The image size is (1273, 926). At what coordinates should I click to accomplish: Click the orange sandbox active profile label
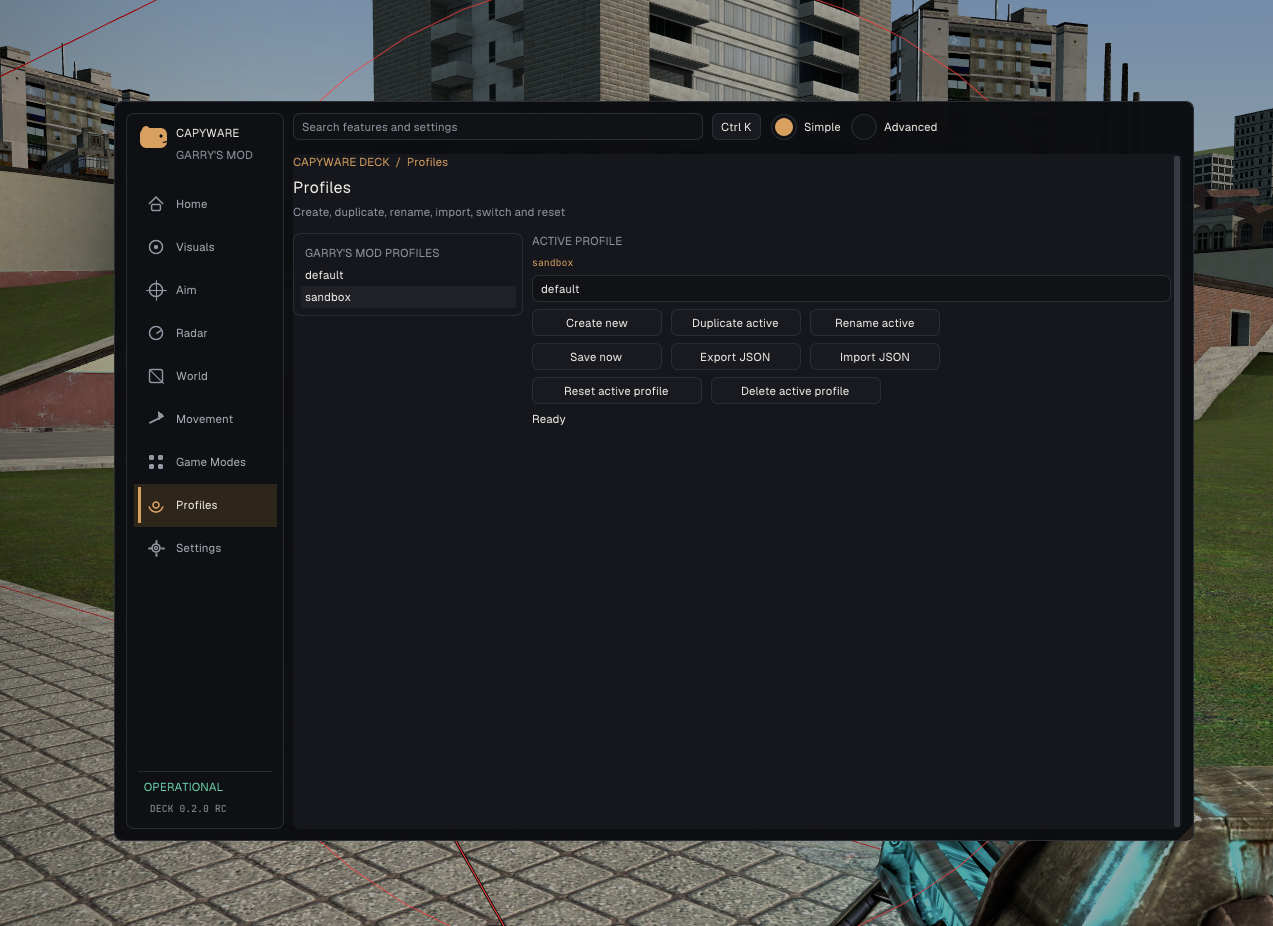[553, 263]
